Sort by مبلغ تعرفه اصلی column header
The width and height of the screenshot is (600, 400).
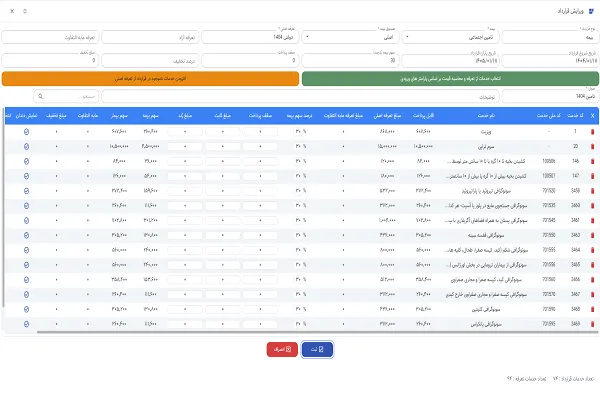point(387,116)
